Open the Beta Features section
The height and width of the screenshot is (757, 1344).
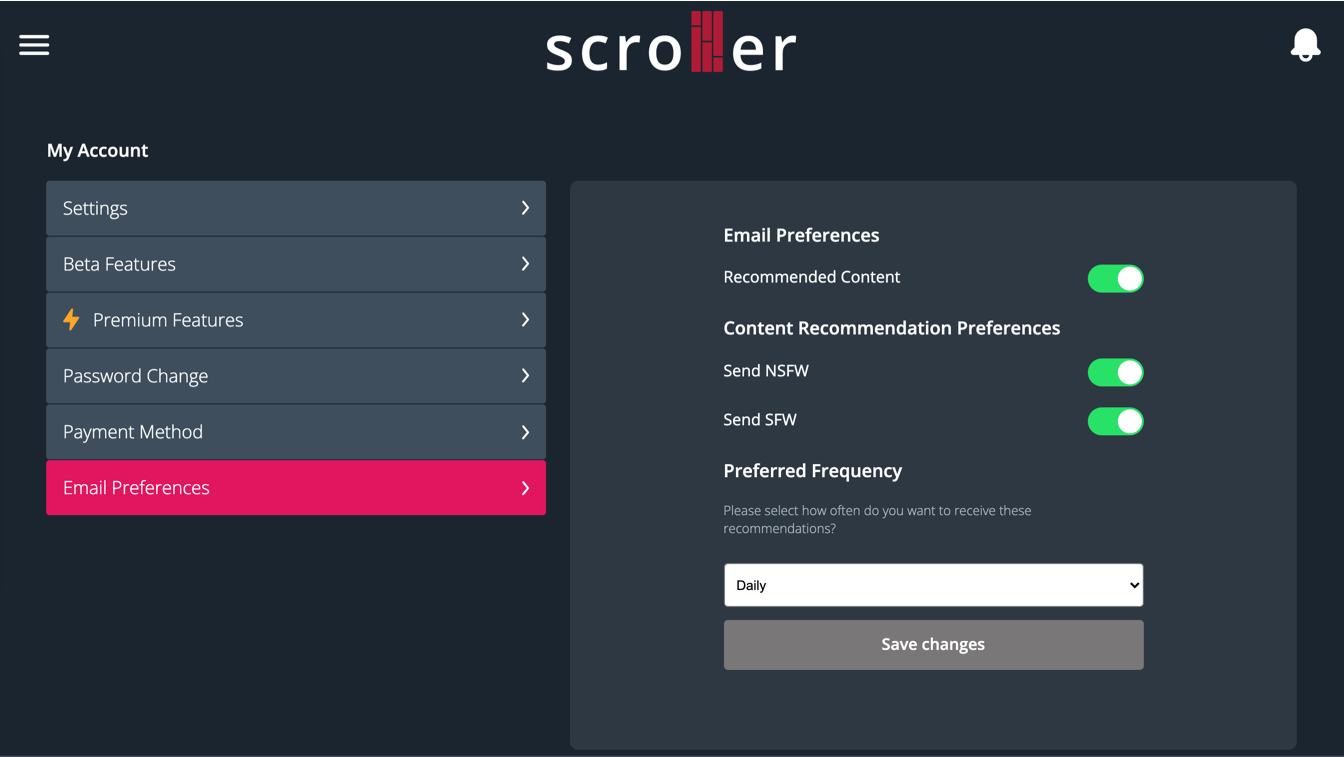point(296,264)
